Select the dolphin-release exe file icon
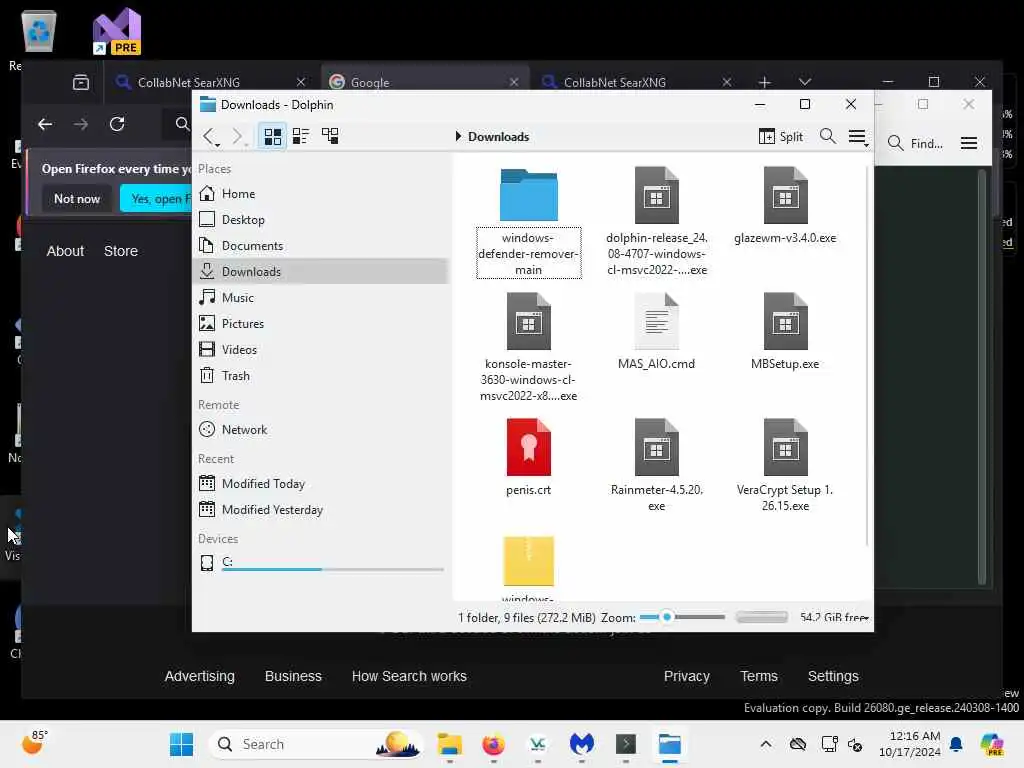 [656, 195]
